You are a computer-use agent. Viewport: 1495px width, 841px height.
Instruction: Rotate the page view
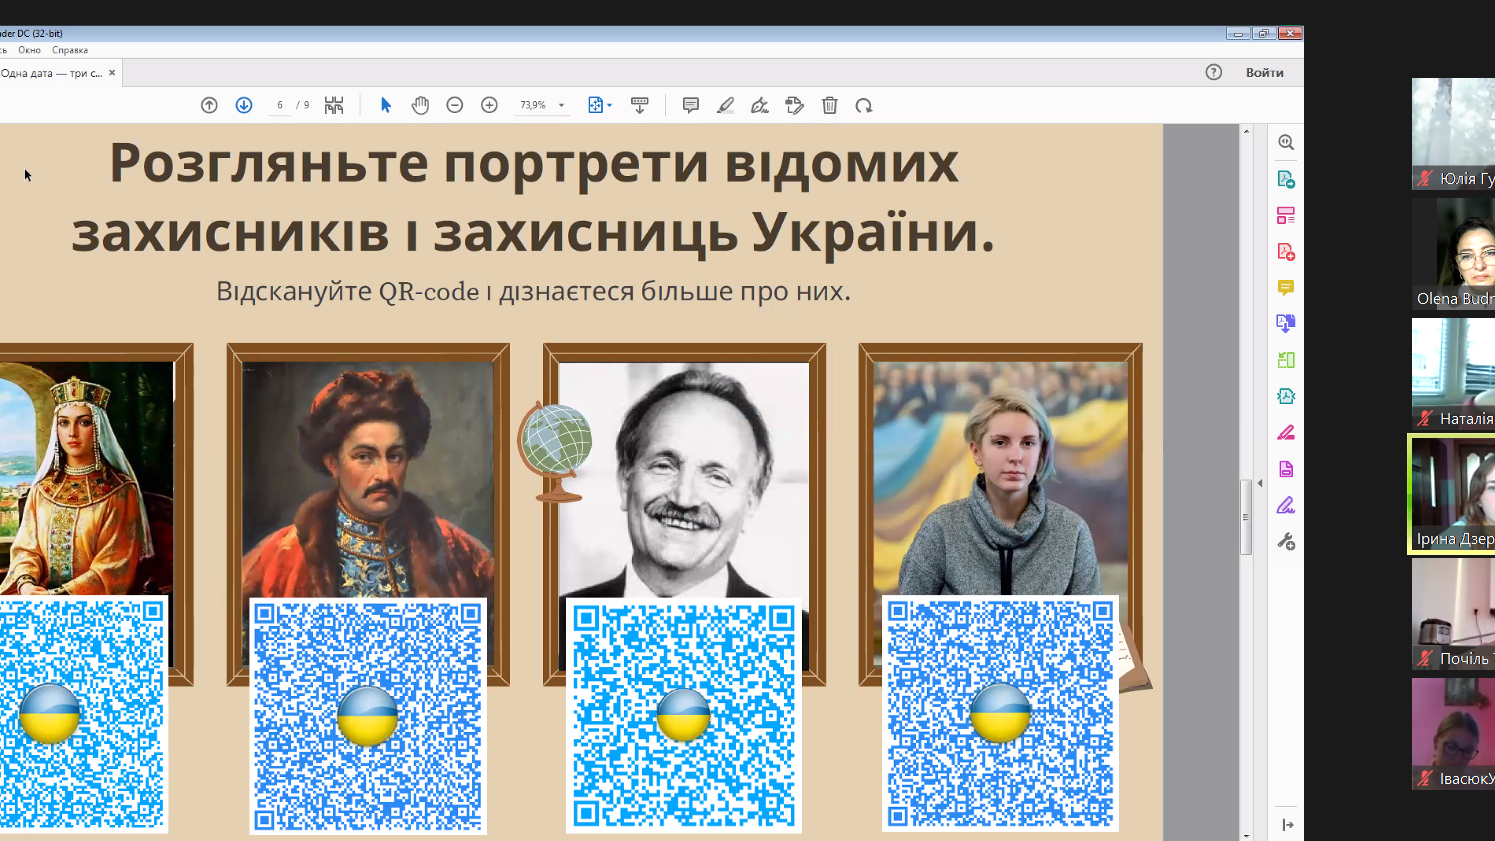click(864, 105)
